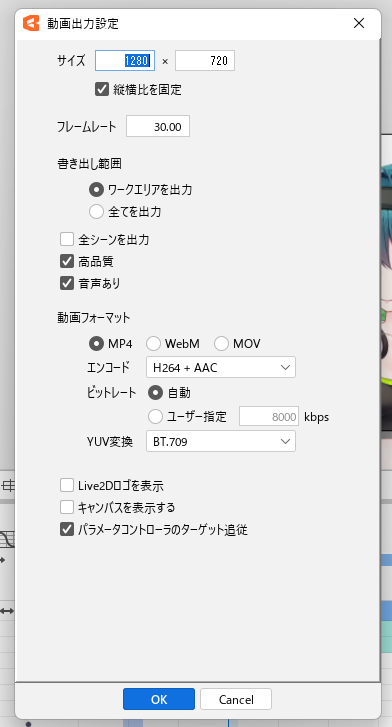Select the WebM format radio button
Viewport: 392px width, 727px height.
(154, 344)
